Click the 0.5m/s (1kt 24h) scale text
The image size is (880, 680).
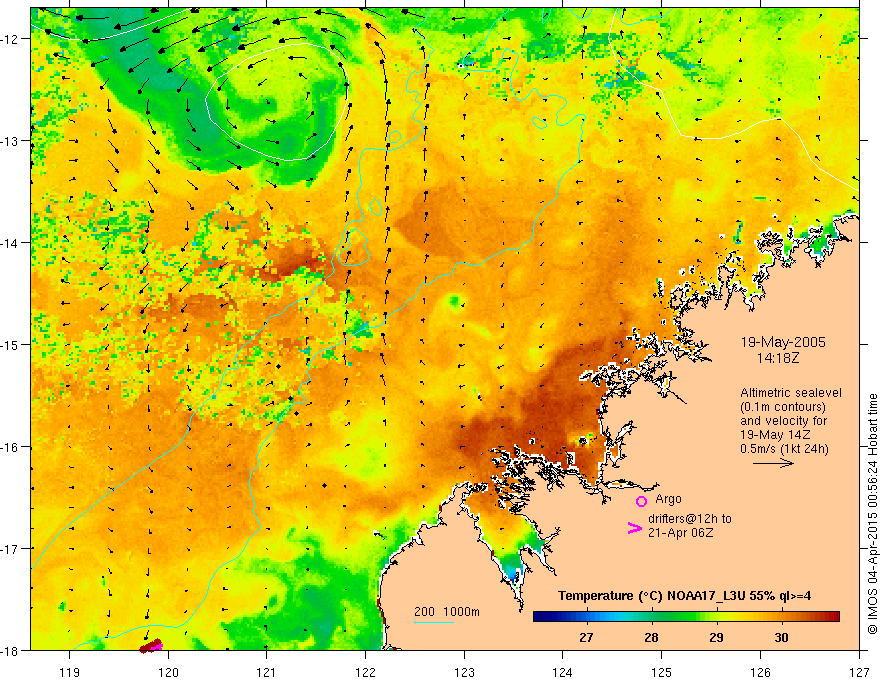[x=784, y=449]
